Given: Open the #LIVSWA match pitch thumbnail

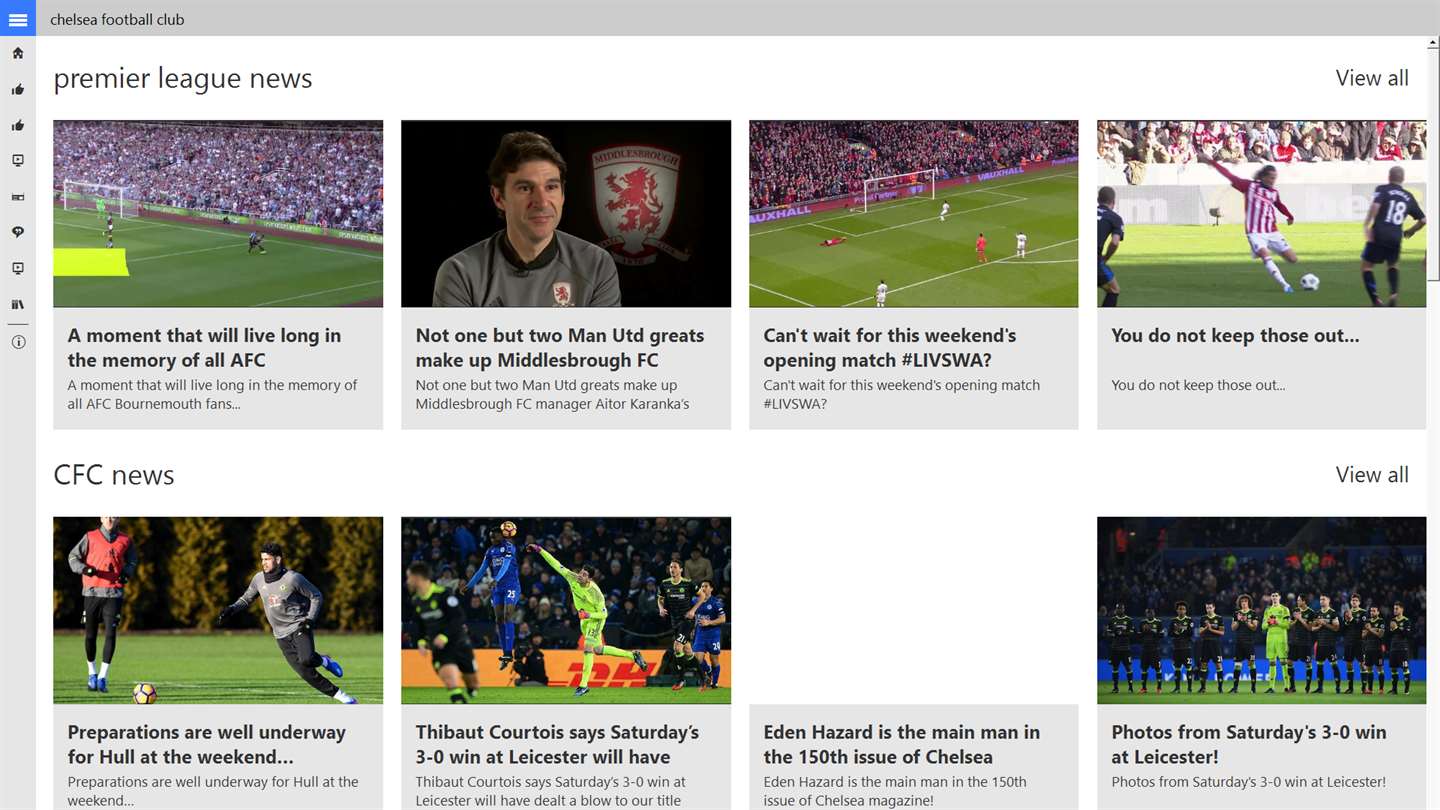Looking at the screenshot, I should click(x=914, y=214).
